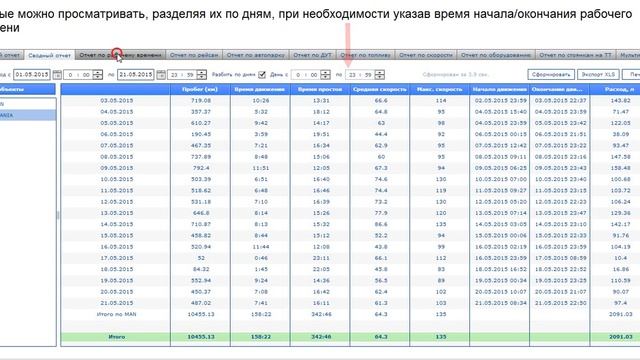Click movement start 14.05.2015 03:05

pos(500,224)
